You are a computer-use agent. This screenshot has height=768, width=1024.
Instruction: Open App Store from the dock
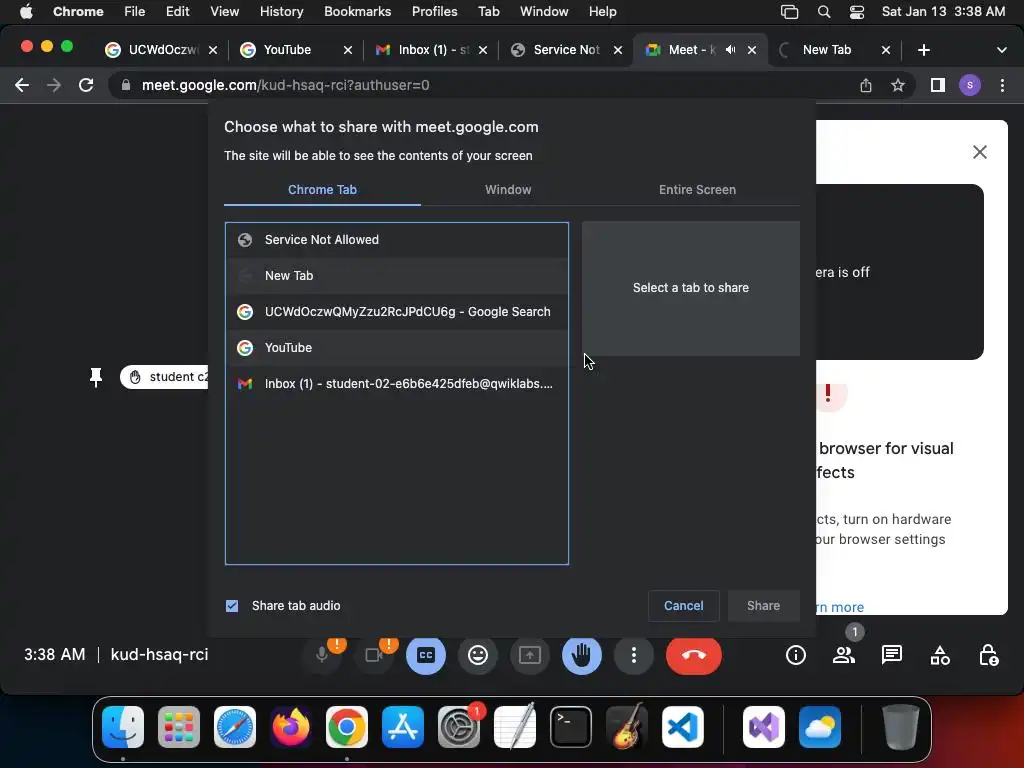pos(403,727)
